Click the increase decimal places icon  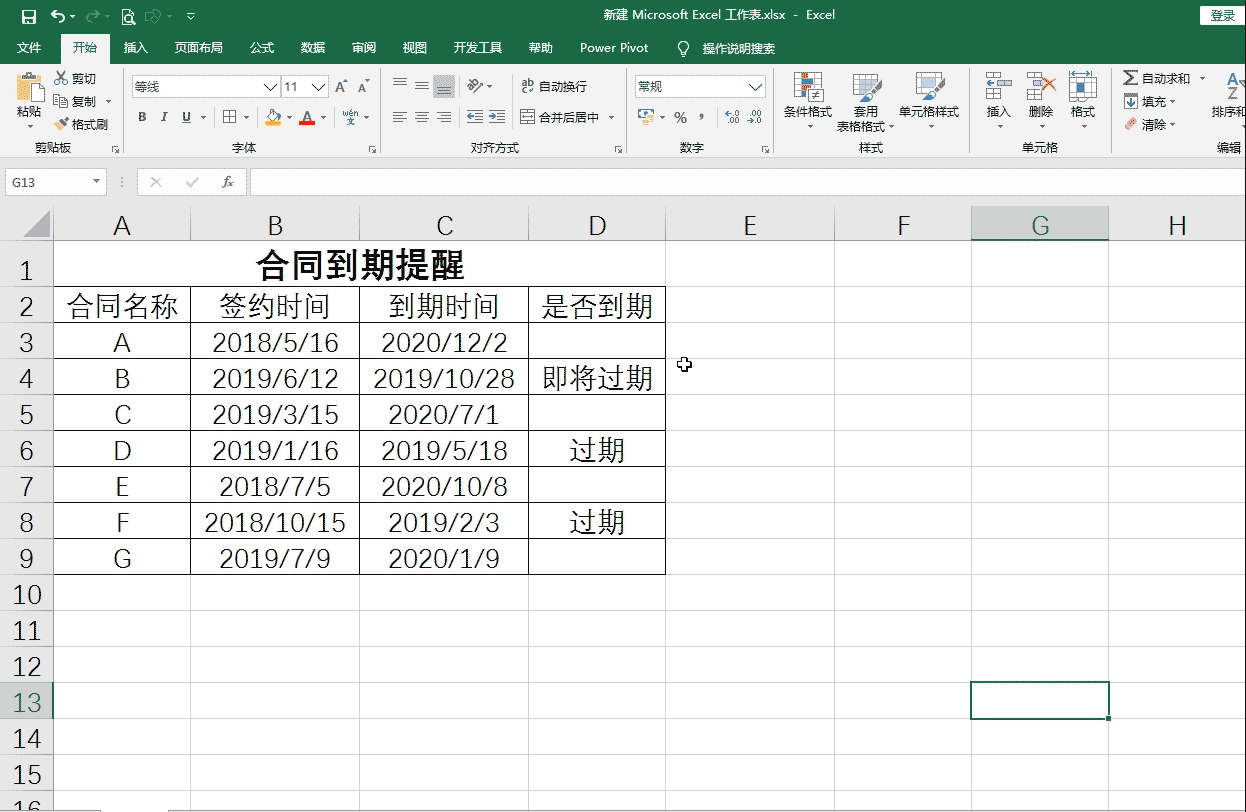click(732, 117)
